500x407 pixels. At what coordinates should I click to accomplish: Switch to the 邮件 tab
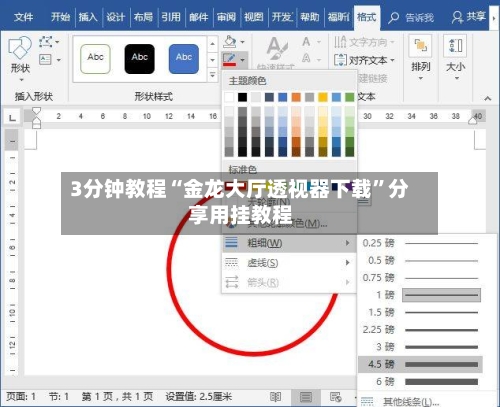pos(198,17)
